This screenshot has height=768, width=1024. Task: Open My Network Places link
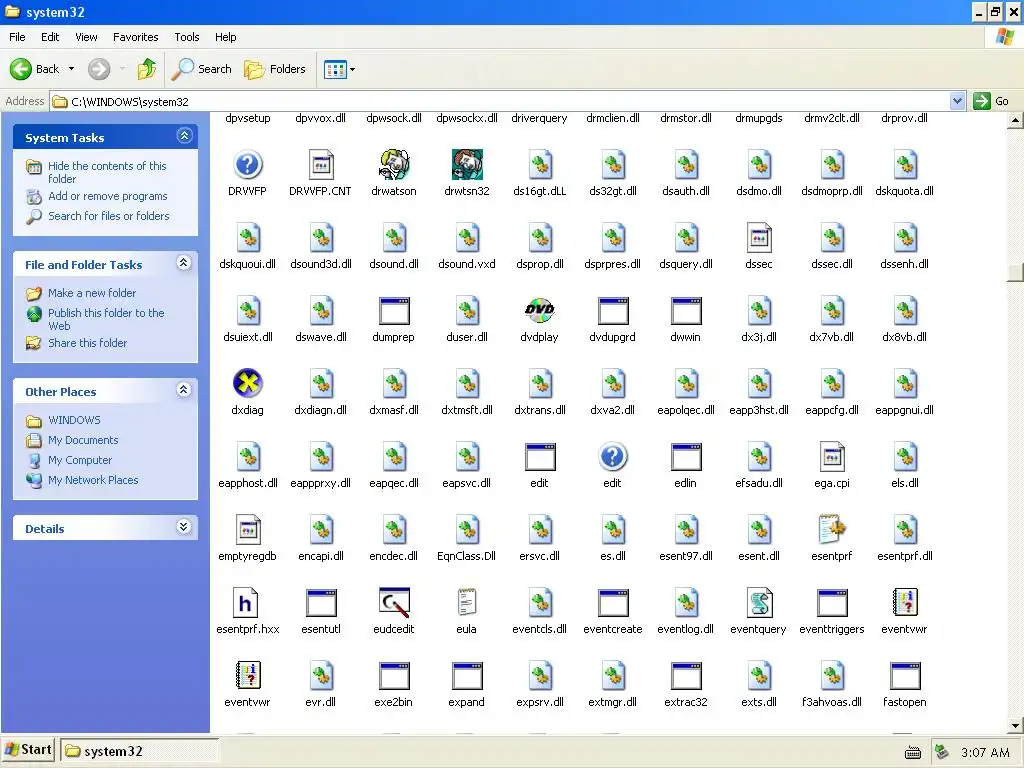coord(93,480)
